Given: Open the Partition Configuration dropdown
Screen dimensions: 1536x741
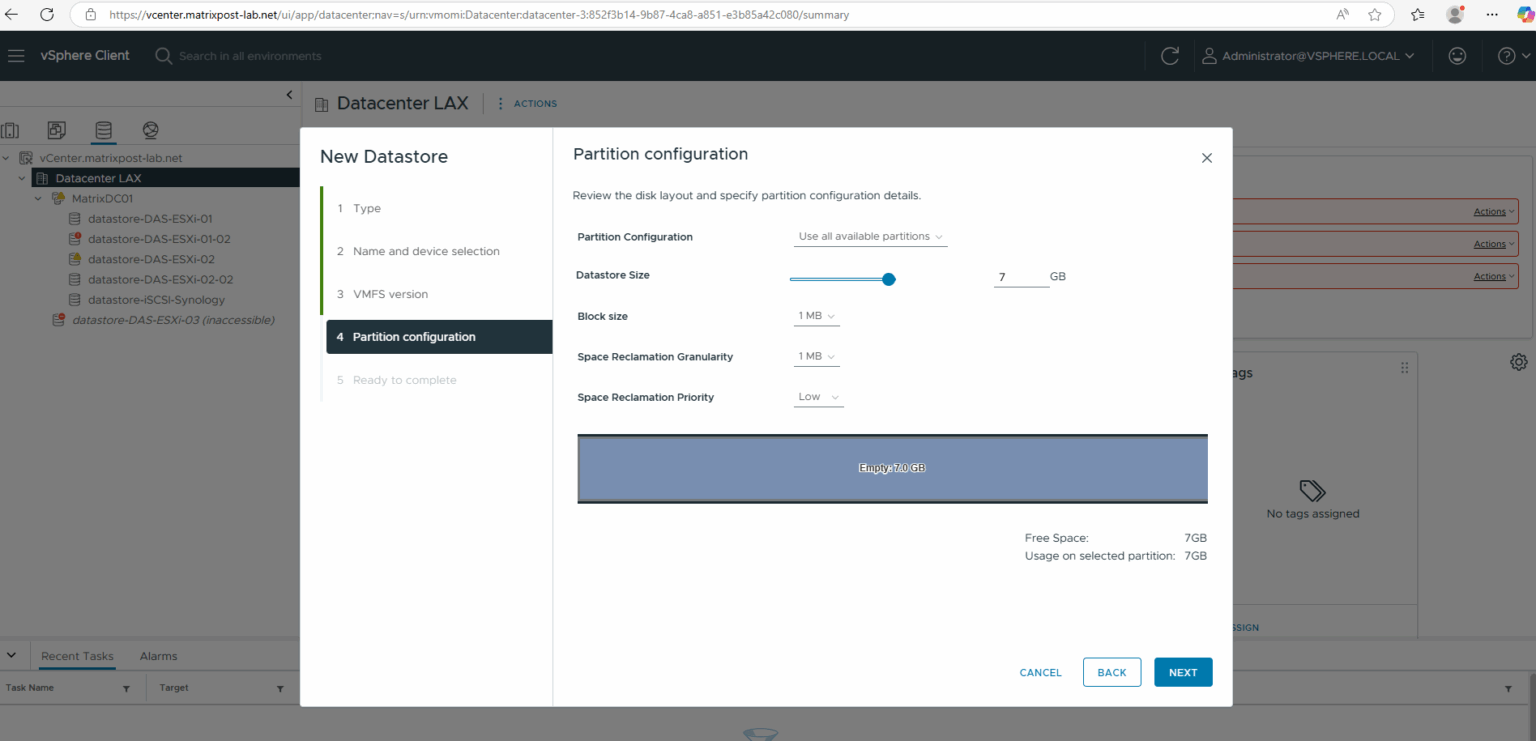Looking at the screenshot, I should click(x=869, y=236).
